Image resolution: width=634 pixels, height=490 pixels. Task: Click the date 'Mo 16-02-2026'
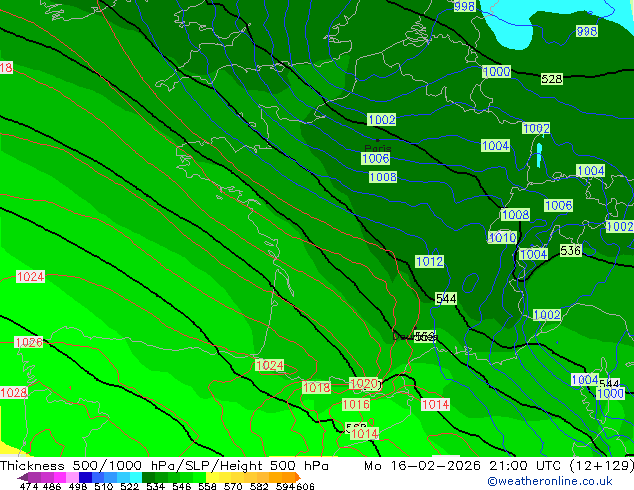422,466
